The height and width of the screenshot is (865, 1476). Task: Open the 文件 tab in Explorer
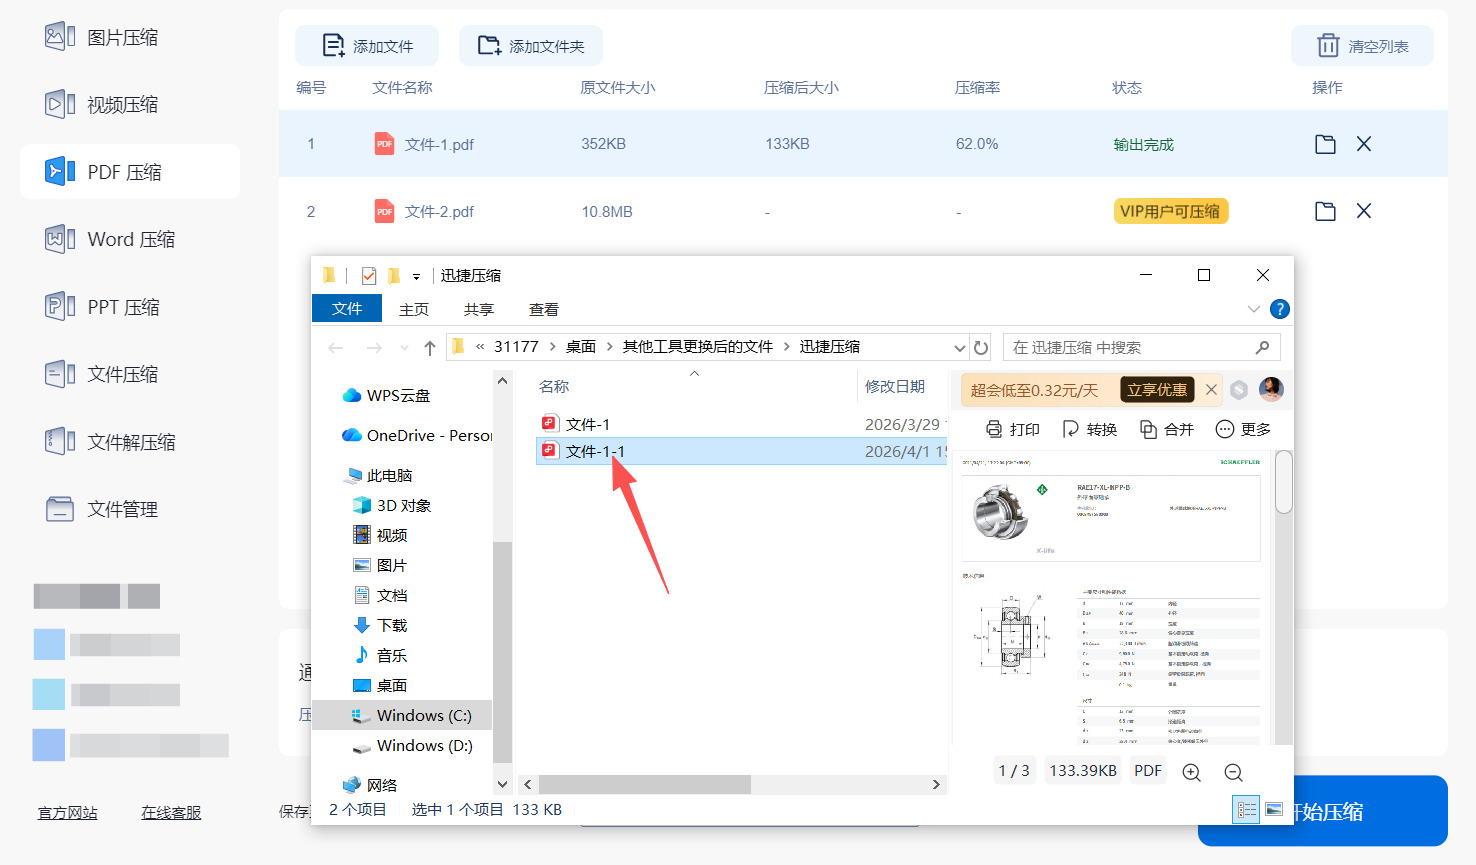click(x=347, y=309)
